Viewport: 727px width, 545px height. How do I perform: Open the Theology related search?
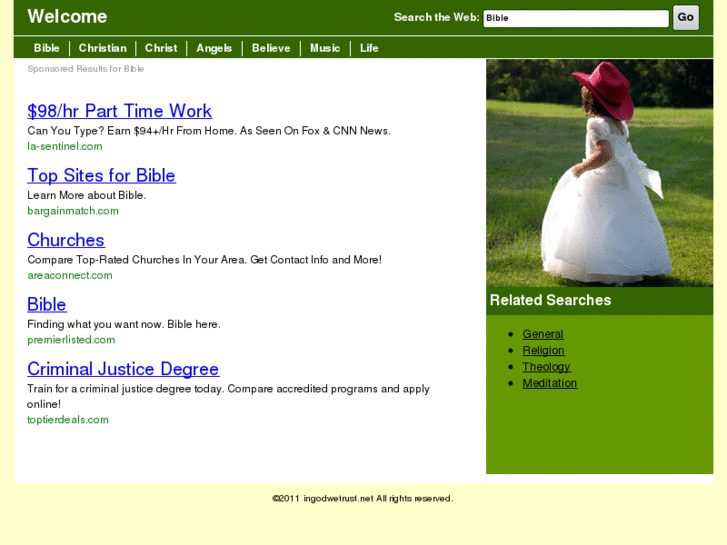(547, 366)
